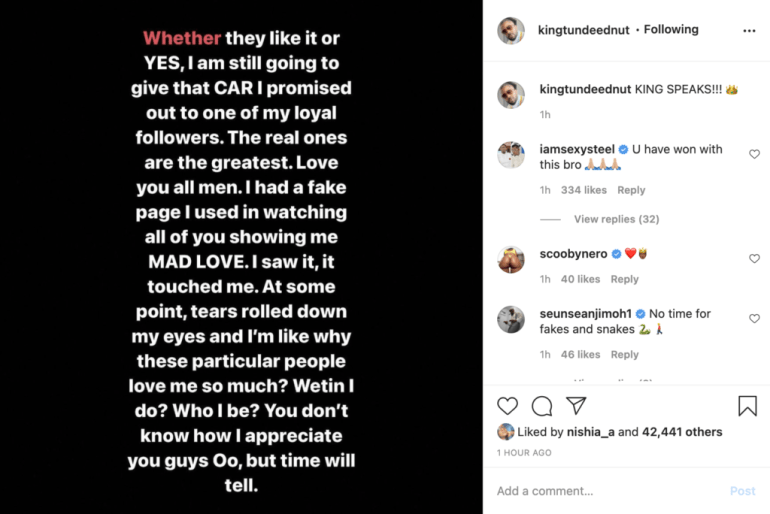This screenshot has width=770, height=514.
Task: Like scoobynero's comment
Action: point(754,259)
